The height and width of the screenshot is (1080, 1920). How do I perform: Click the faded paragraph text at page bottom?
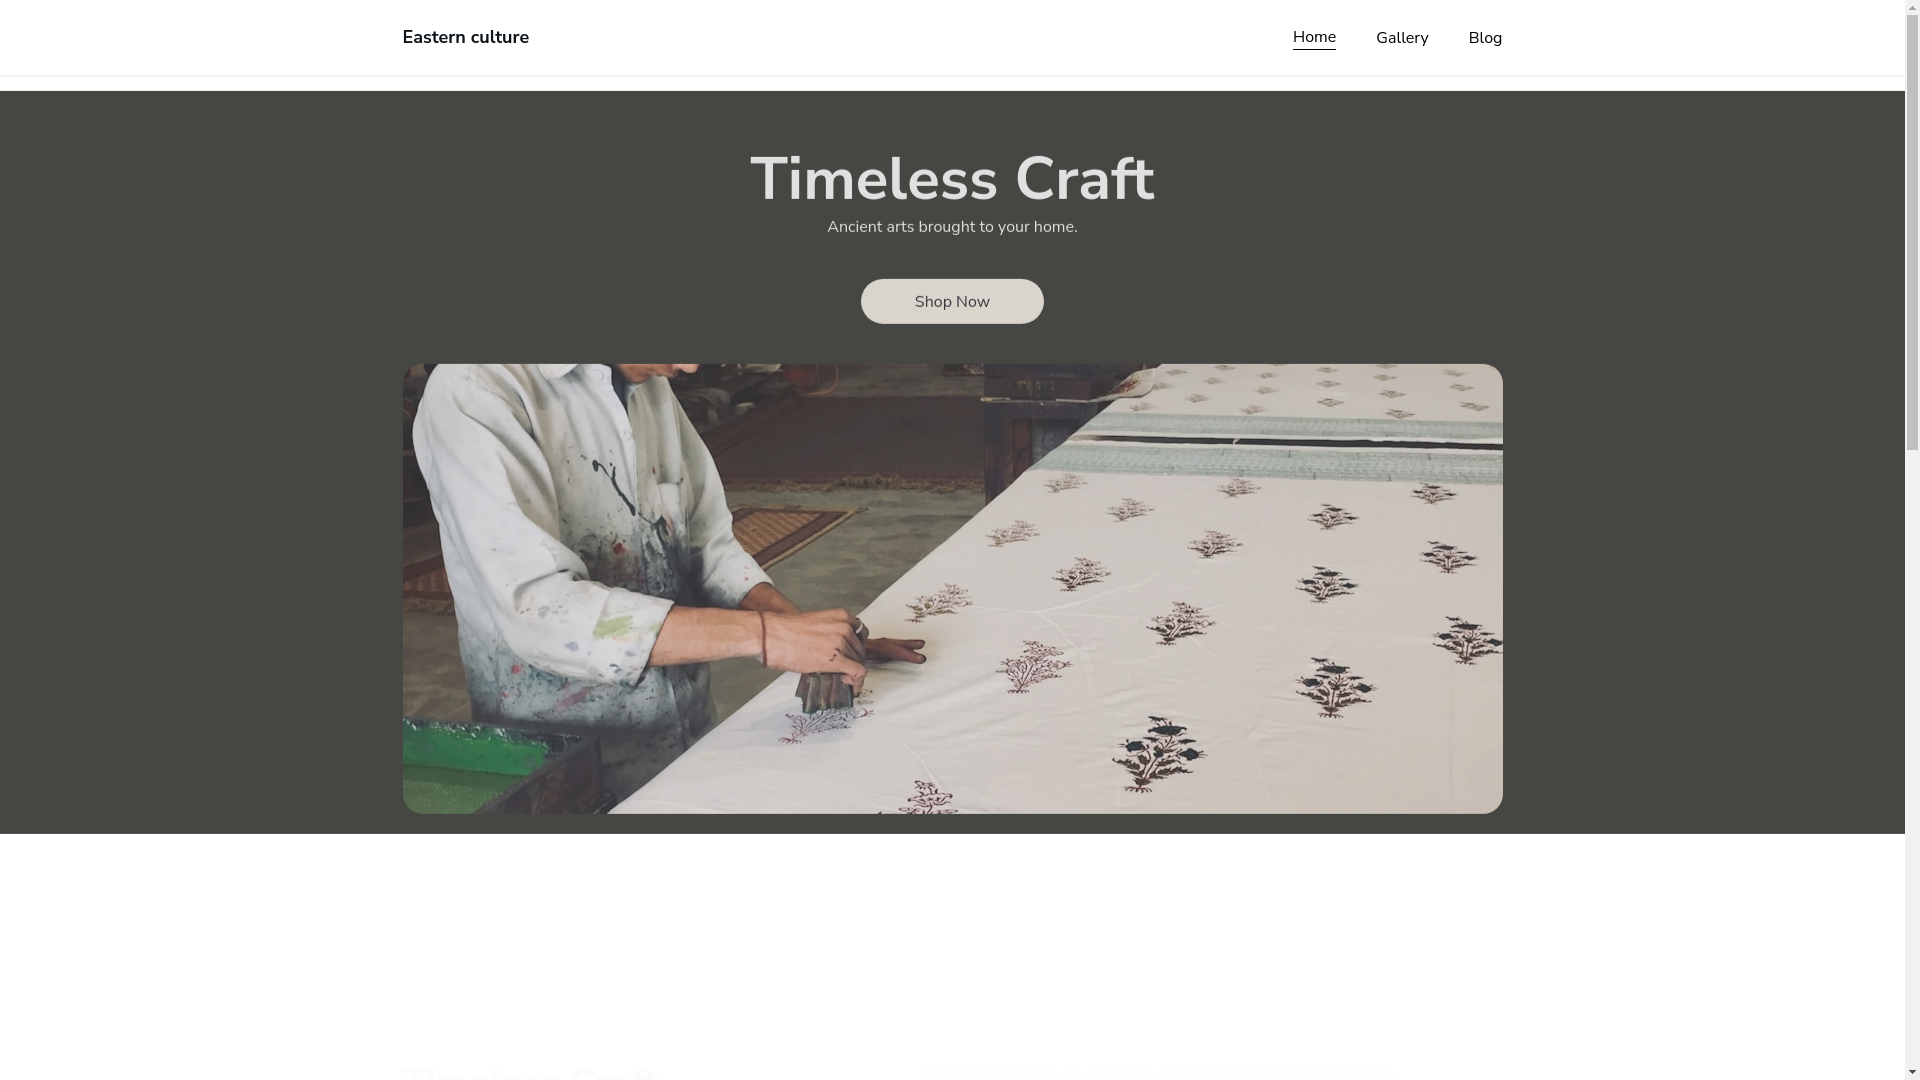(x=1155, y=1072)
